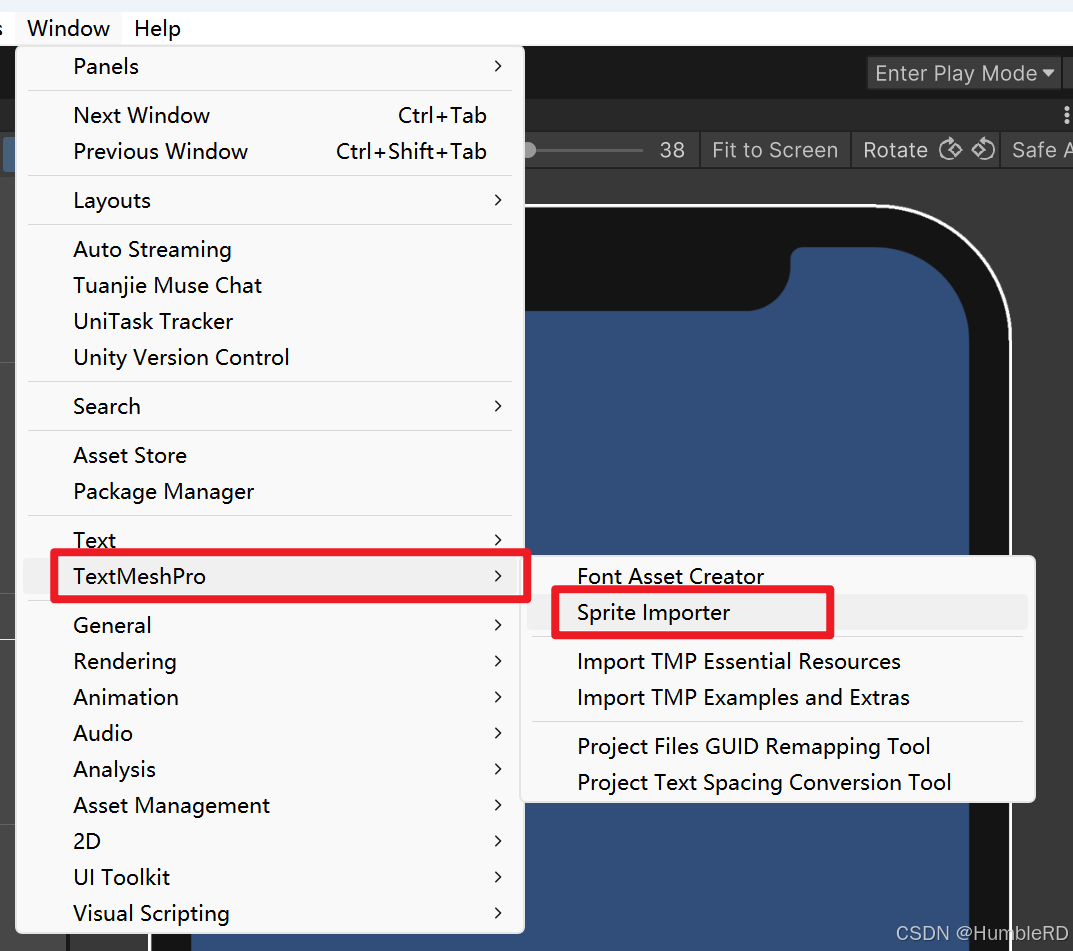Choose Next Window
Image resolution: width=1073 pixels, height=951 pixels.
(270, 116)
